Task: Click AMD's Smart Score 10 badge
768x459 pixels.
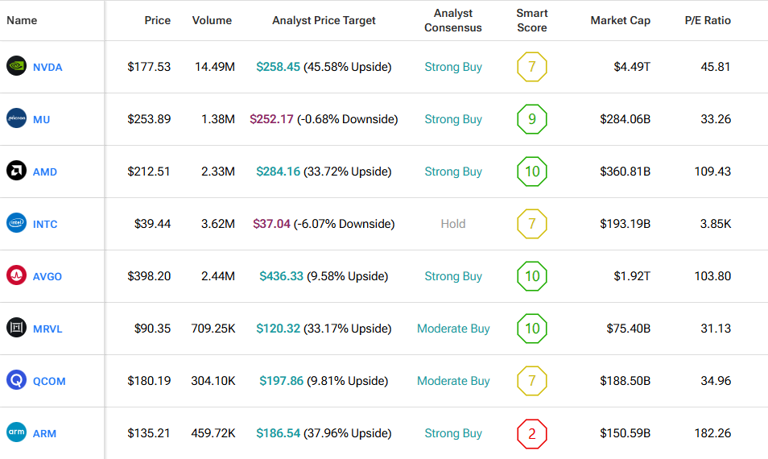Action: pos(532,171)
